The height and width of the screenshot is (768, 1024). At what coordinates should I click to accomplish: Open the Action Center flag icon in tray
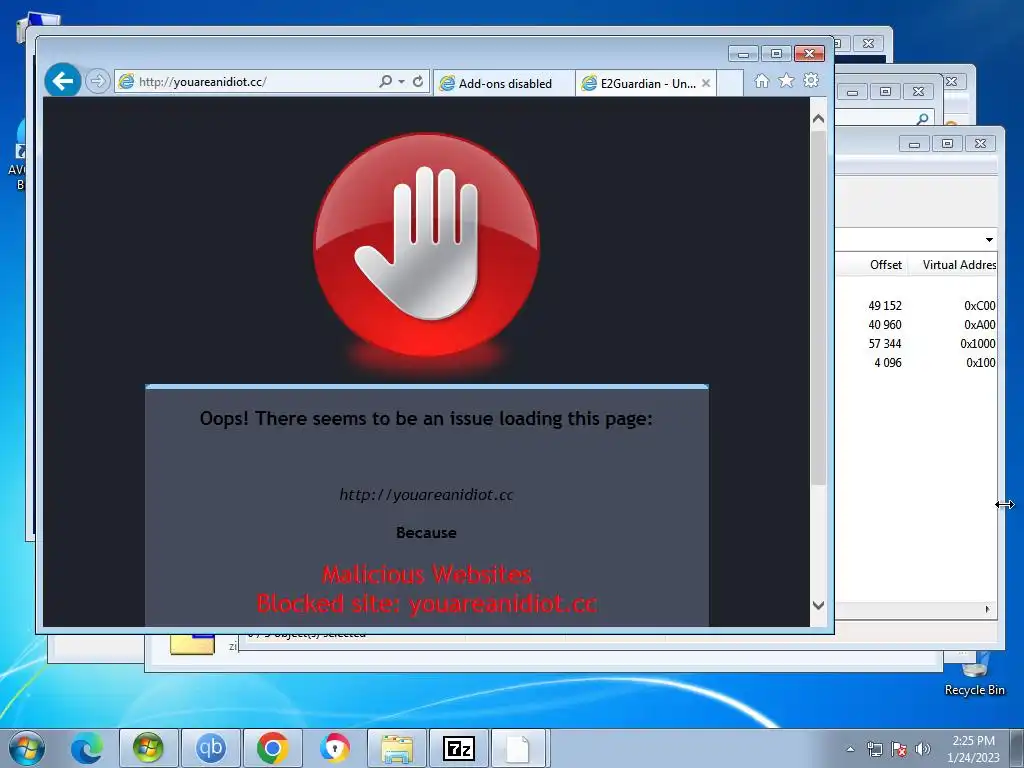899,749
